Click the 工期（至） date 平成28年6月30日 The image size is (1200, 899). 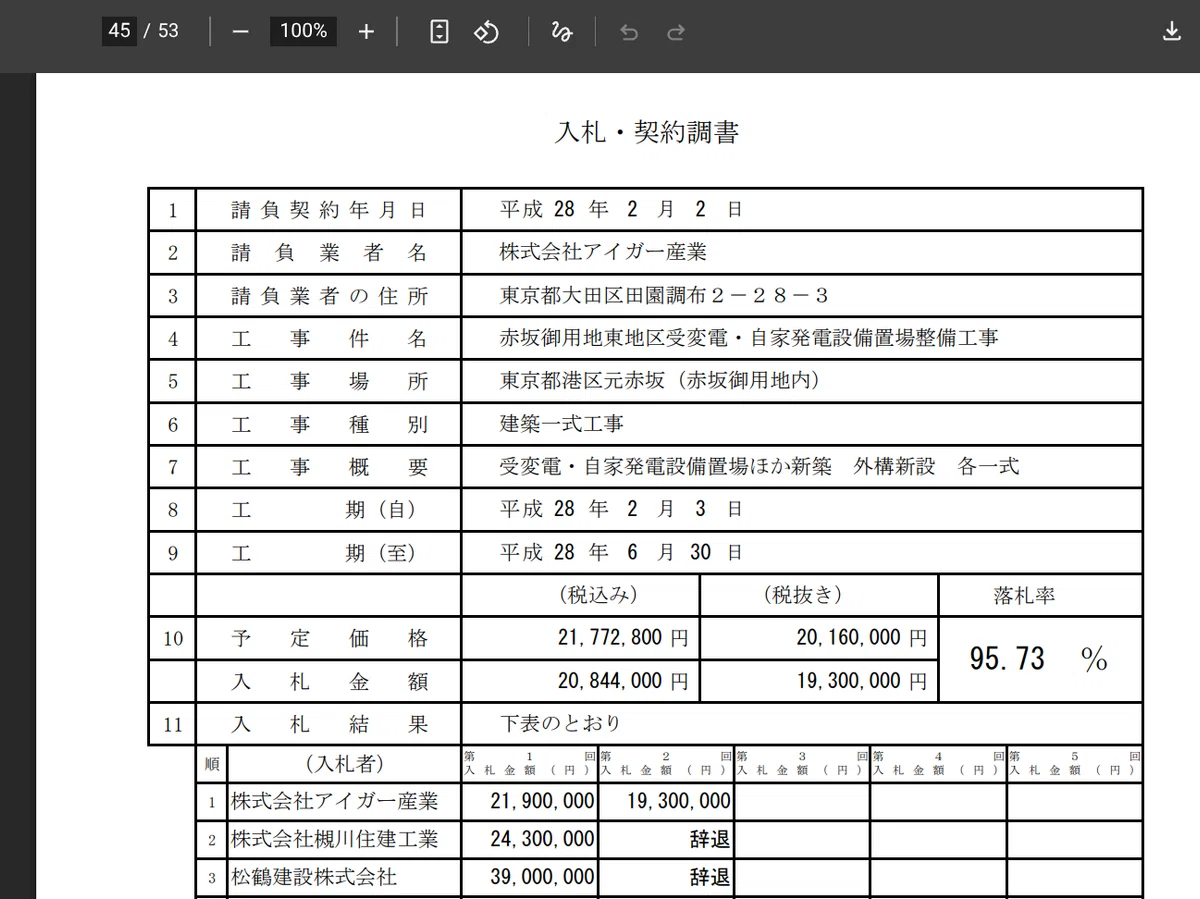click(x=621, y=552)
